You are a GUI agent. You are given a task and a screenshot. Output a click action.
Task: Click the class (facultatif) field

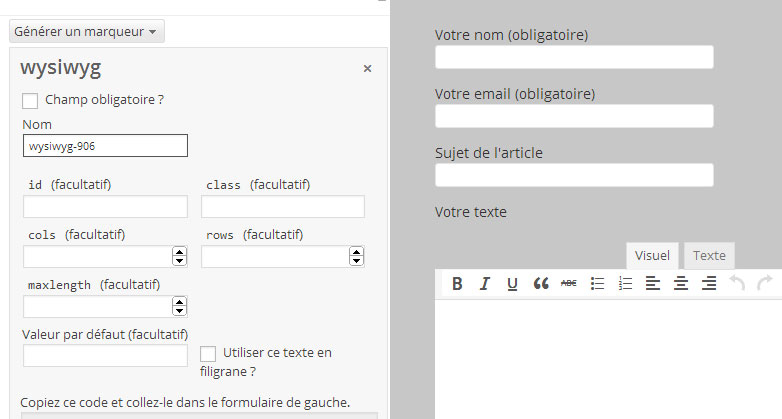[283, 207]
